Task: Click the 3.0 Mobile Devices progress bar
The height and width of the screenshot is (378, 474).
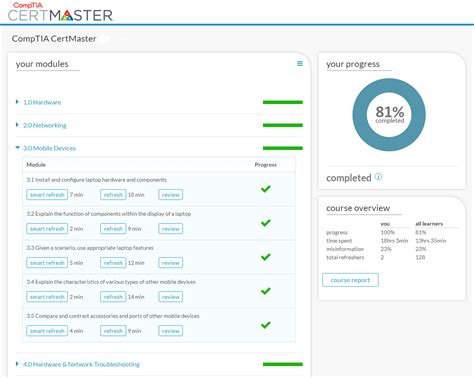Action: pyautogui.click(x=283, y=148)
